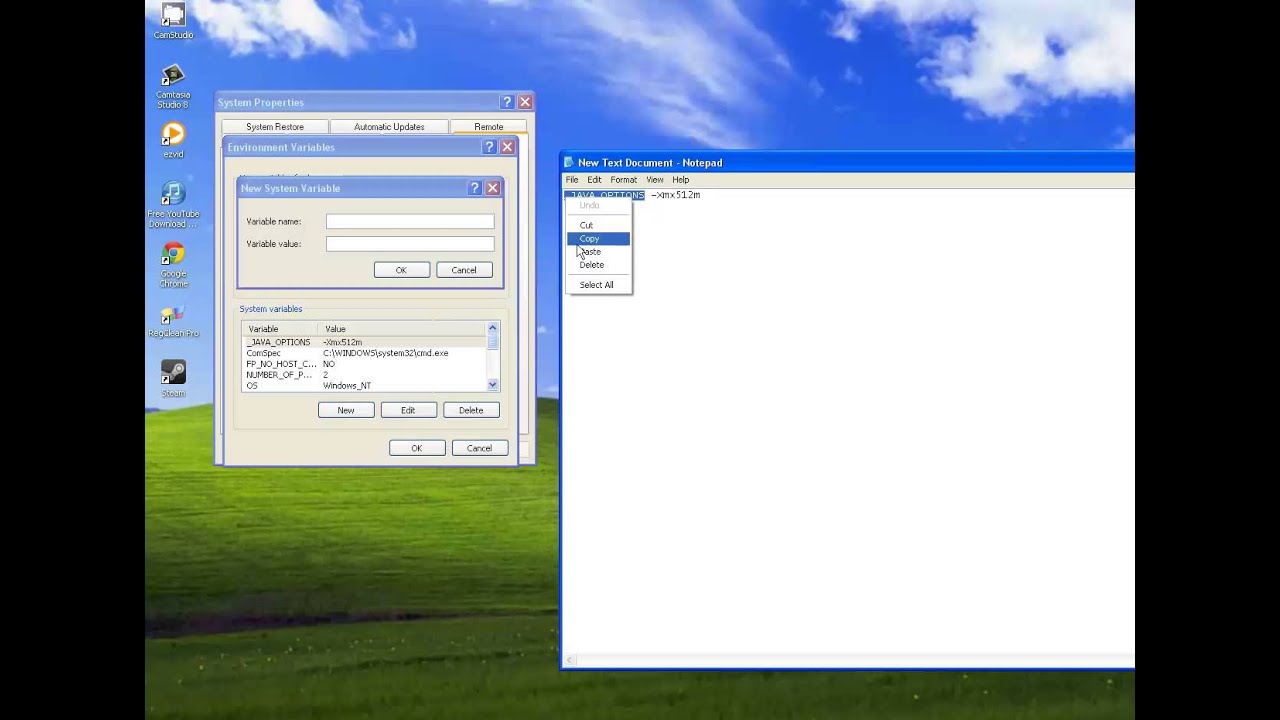
Task: Click help button in New System Variable dialog
Action: click(475, 188)
